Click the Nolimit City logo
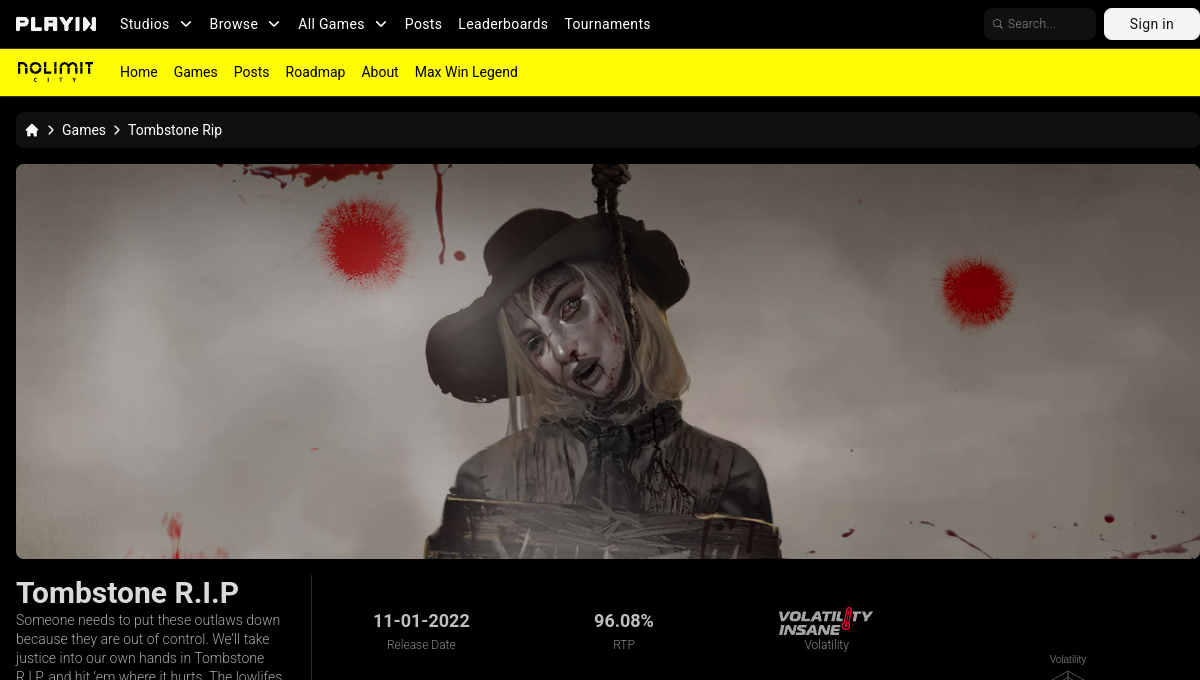The height and width of the screenshot is (680, 1200). pos(55,71)
